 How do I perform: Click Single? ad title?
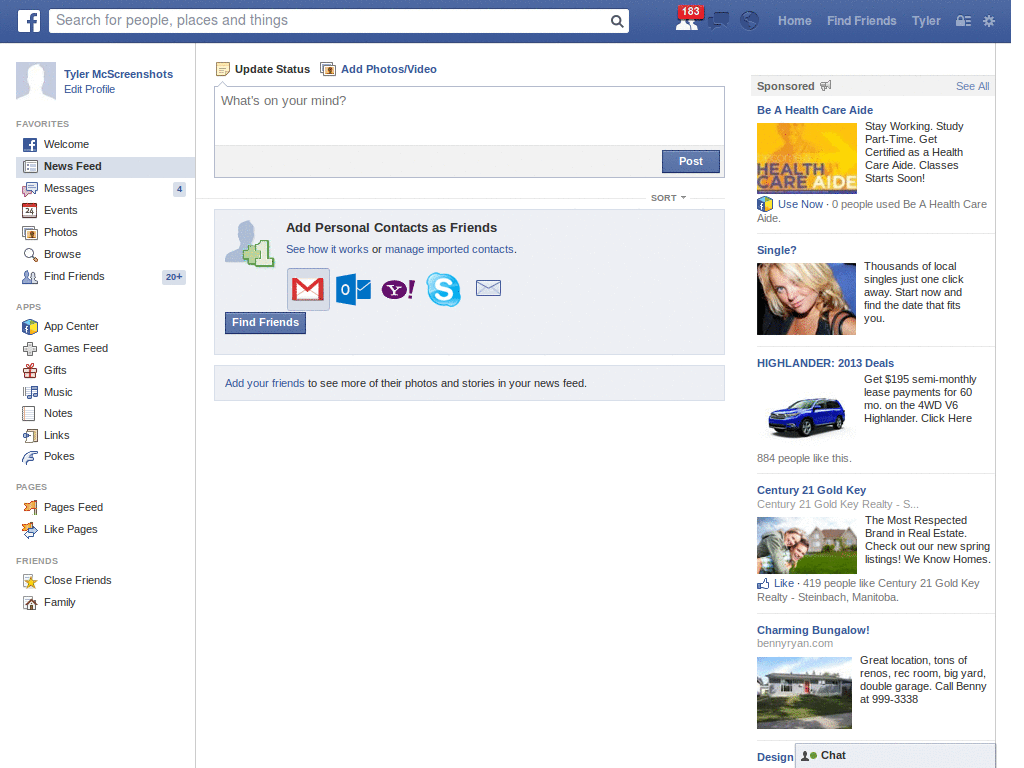(776, 250)
